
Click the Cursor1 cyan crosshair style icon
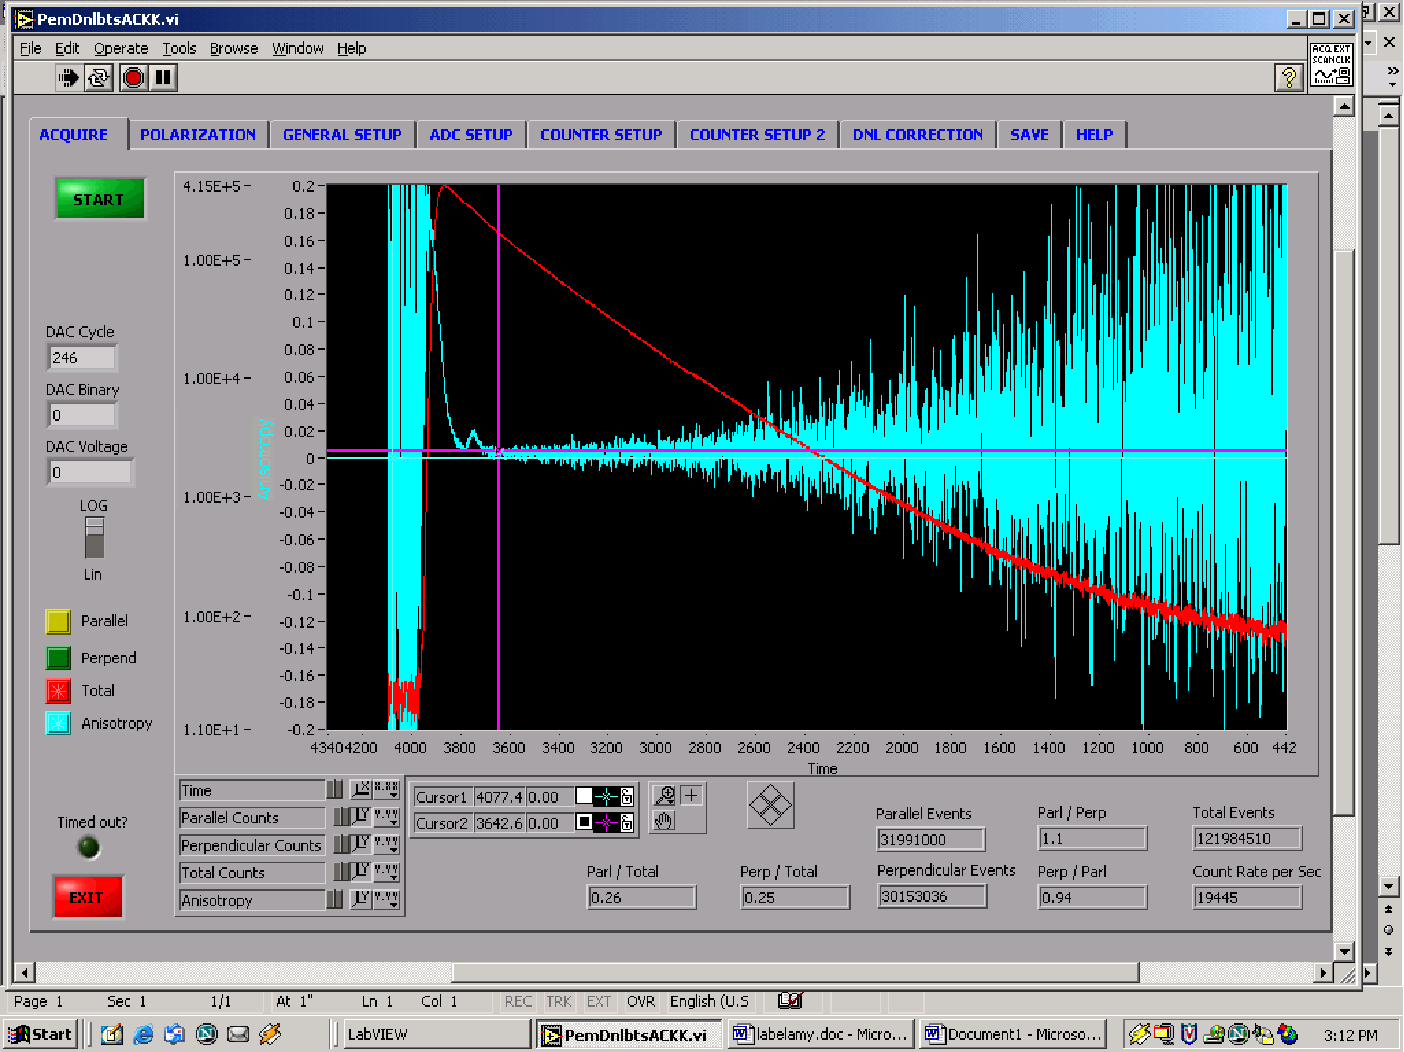(x=606, y=797)
